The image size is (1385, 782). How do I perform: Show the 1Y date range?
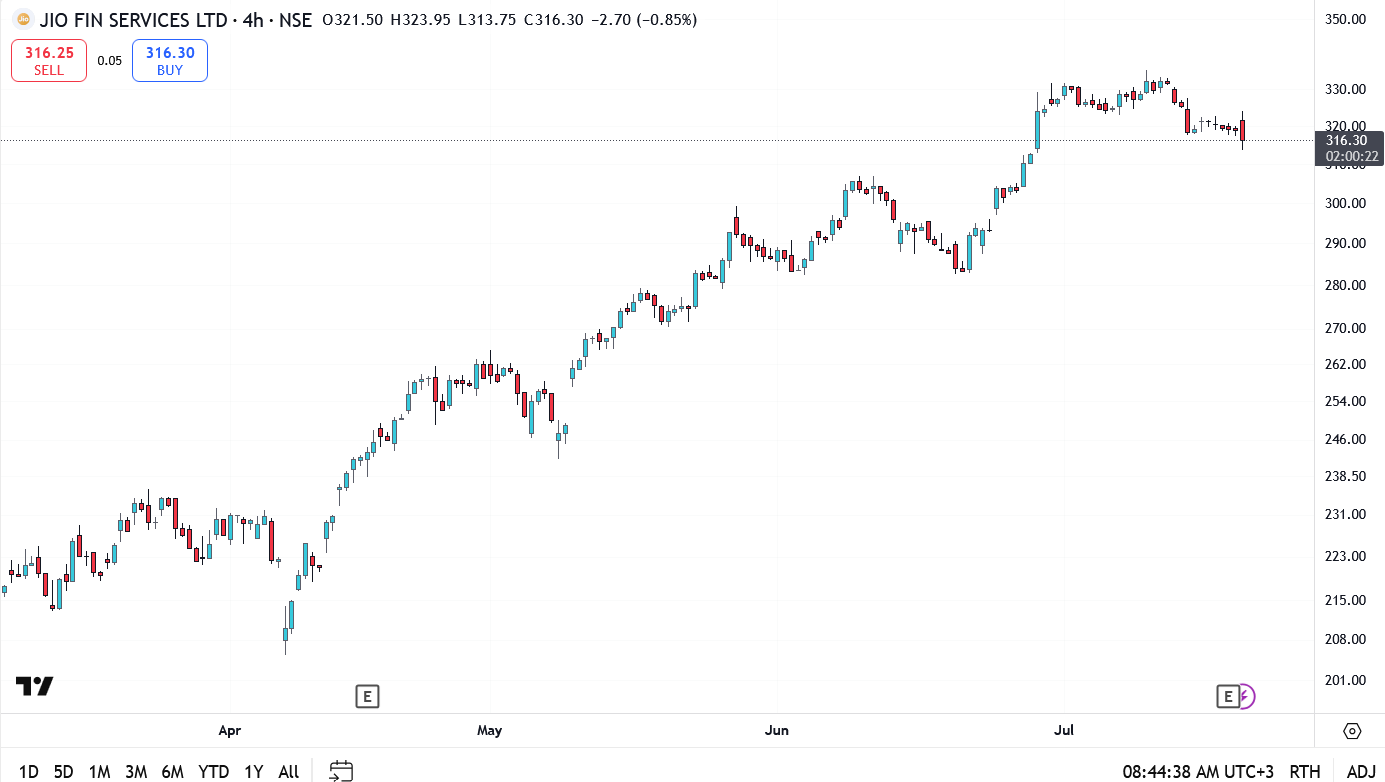(254, 771)
